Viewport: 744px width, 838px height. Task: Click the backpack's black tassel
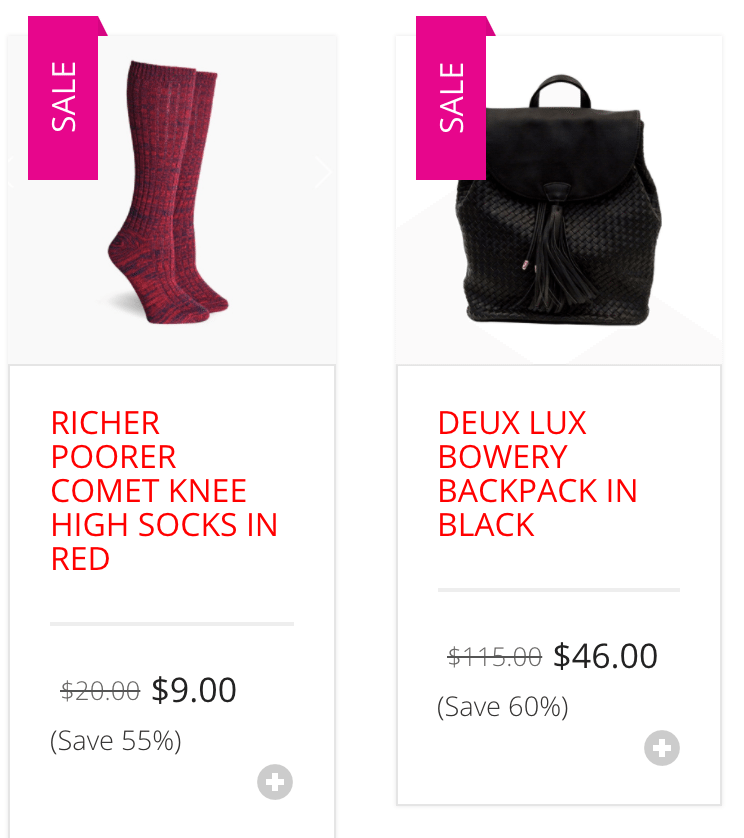(x=556, y=251)
